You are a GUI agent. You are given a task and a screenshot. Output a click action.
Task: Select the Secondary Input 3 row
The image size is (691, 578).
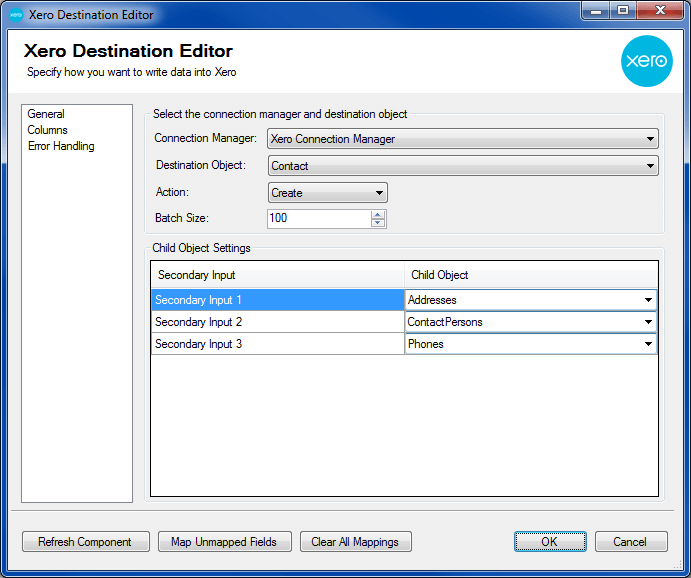[x=278, y=344]
